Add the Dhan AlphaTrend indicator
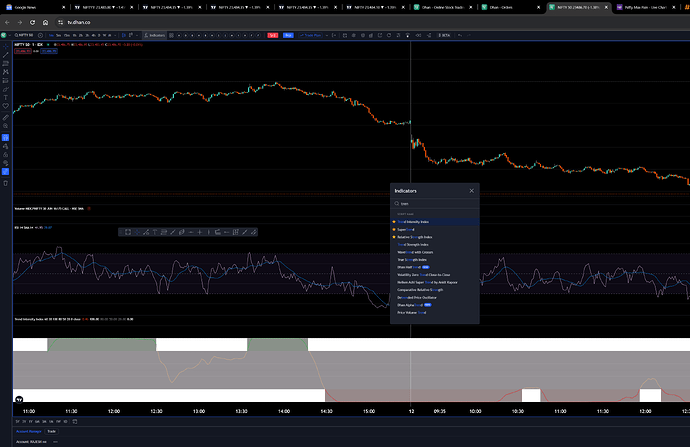Image resolution: width=690 pixels, height=447 pixels. pyautogui.click(x=435, y=305)
